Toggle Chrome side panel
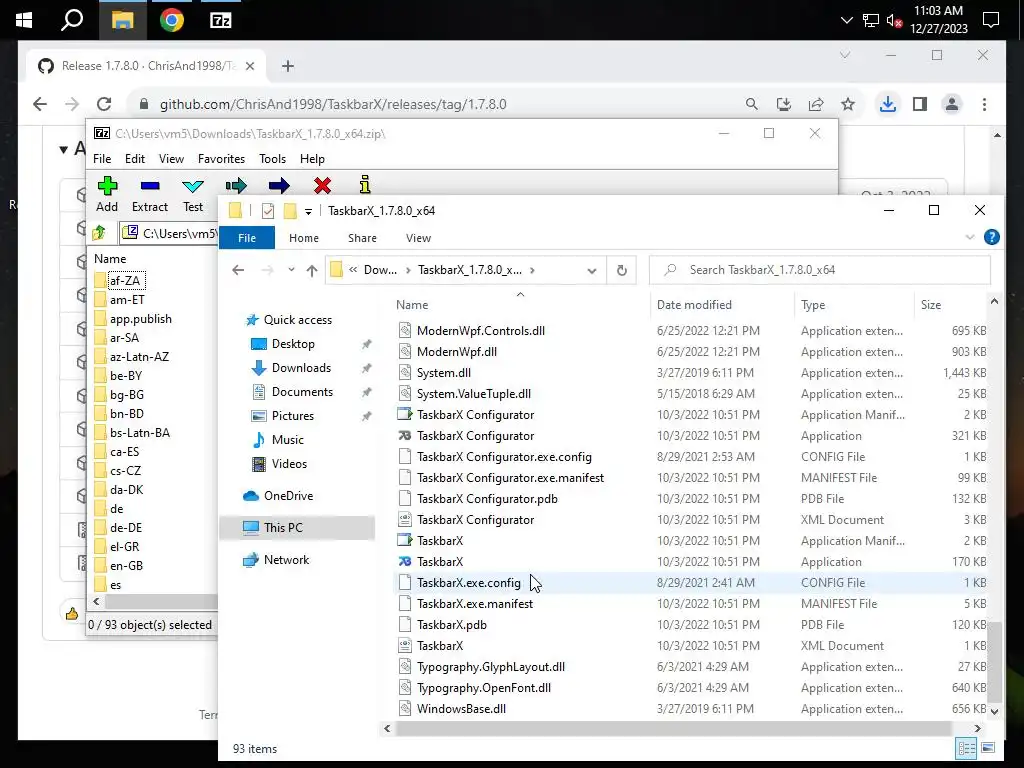Screen dimensions: 1024x768 pos(920,104)
